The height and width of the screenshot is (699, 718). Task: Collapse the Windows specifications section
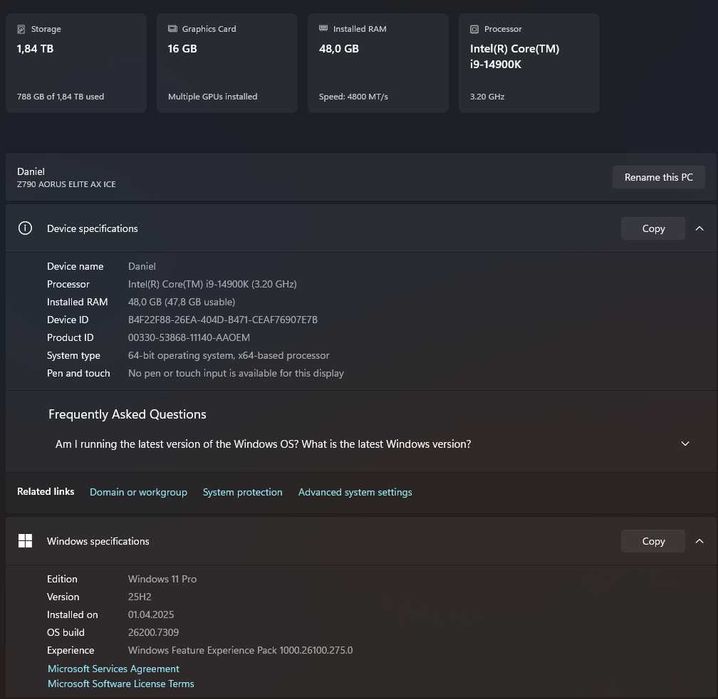[x=700, y=541]
